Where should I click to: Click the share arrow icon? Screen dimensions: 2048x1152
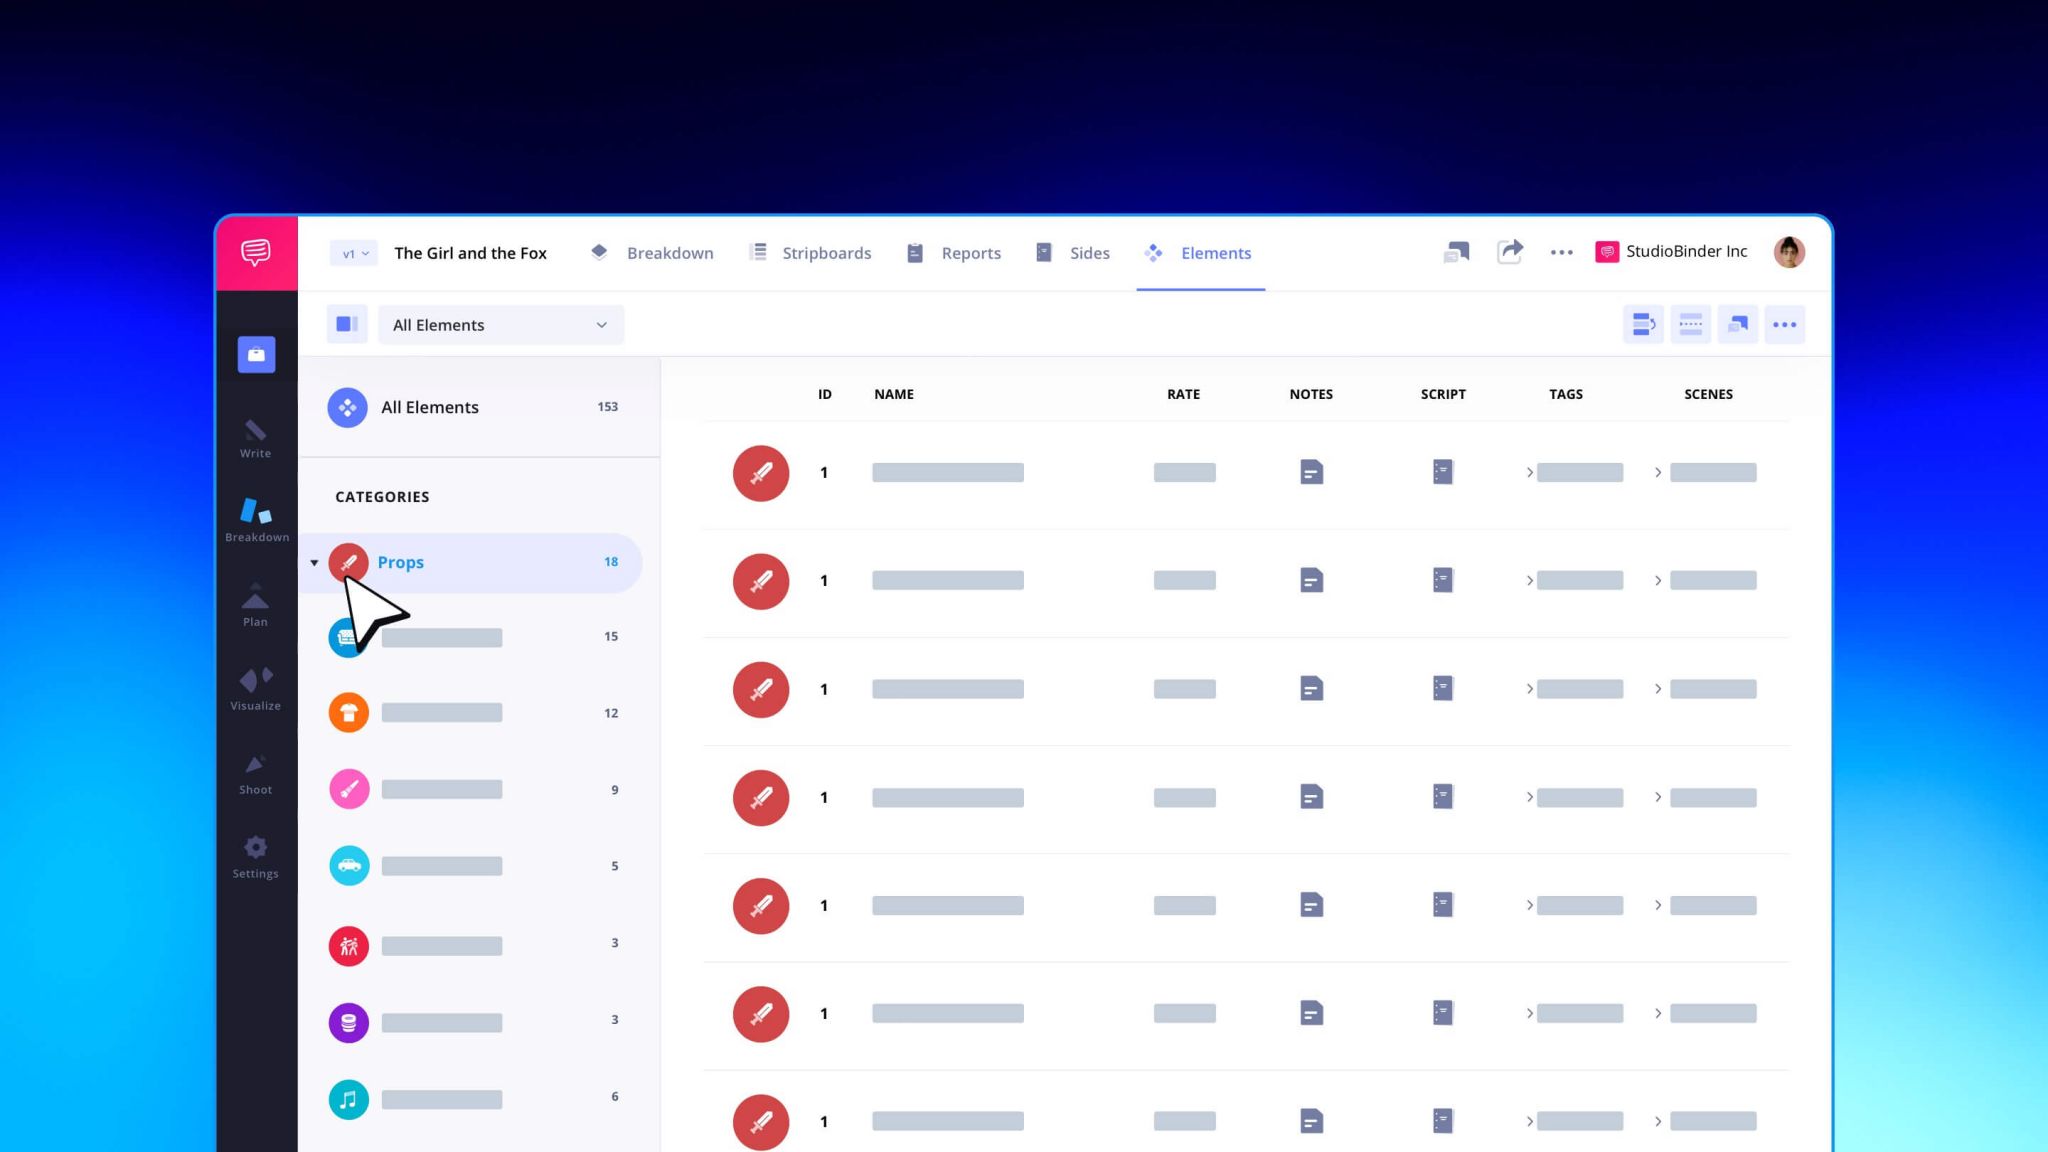click(x=1509, y=252)
